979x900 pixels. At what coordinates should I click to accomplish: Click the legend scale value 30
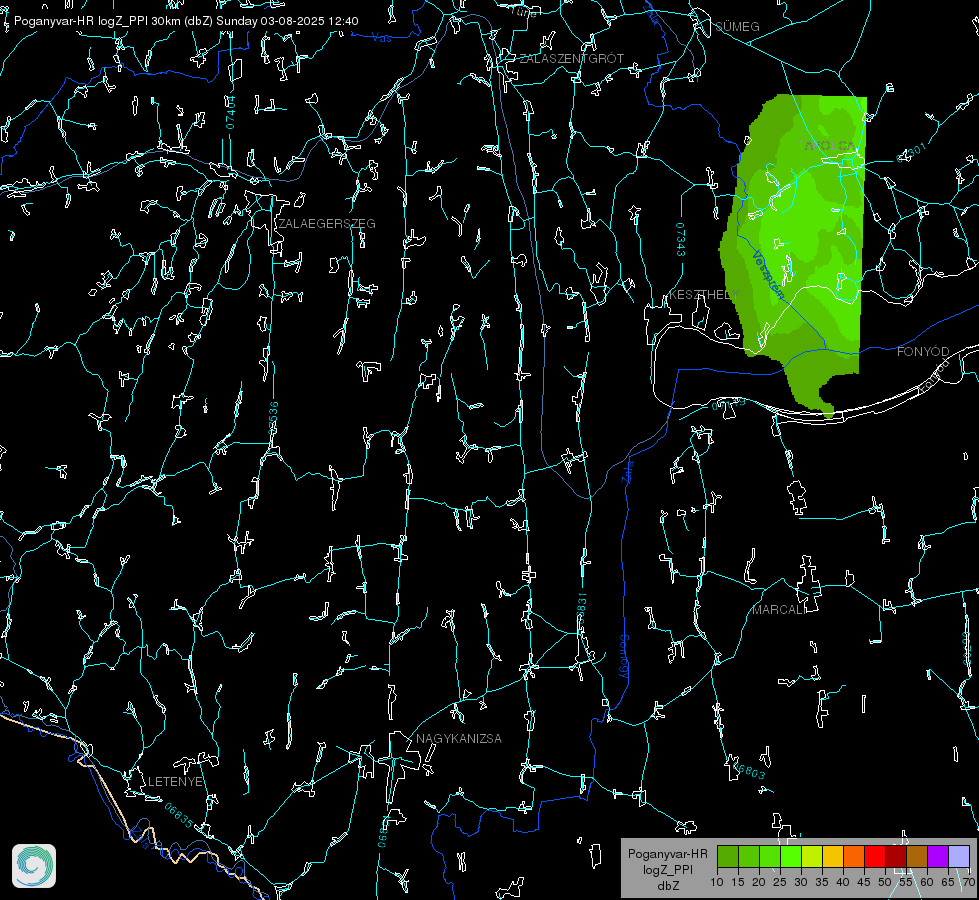(x=800, y=883)
